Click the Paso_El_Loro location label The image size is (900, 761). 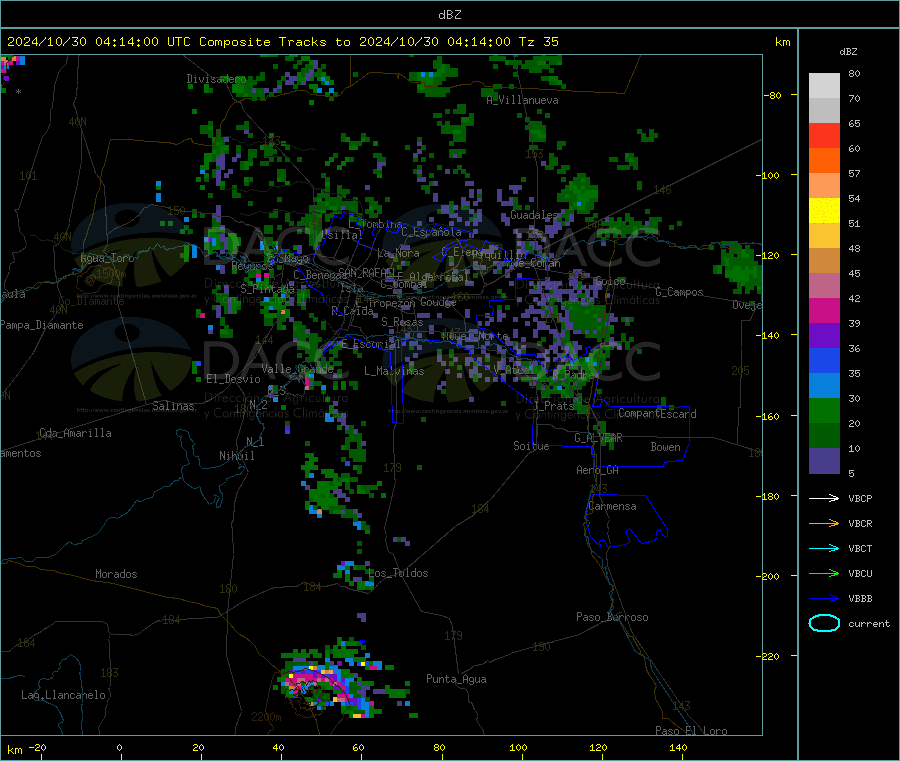pos(691,731)
